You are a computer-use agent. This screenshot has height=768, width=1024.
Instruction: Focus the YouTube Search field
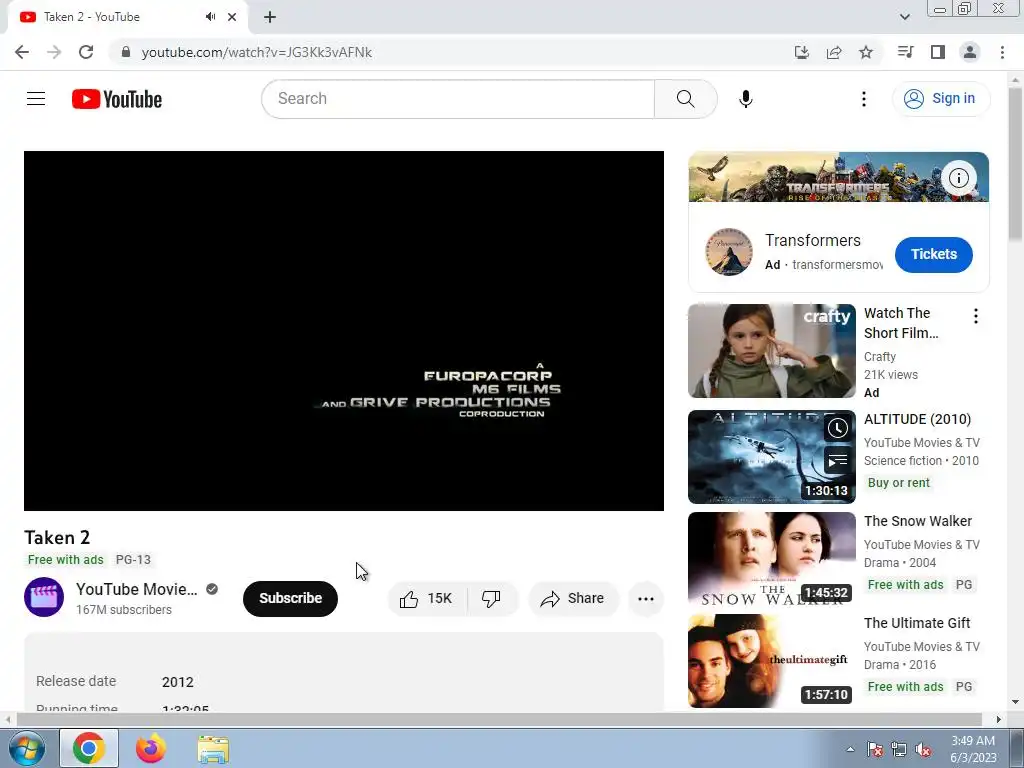click(458, 99)
